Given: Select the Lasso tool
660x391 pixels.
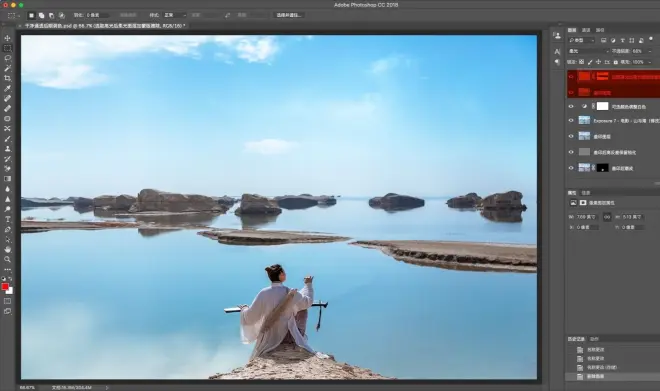Looking at the screenshot, I should 8,58.
